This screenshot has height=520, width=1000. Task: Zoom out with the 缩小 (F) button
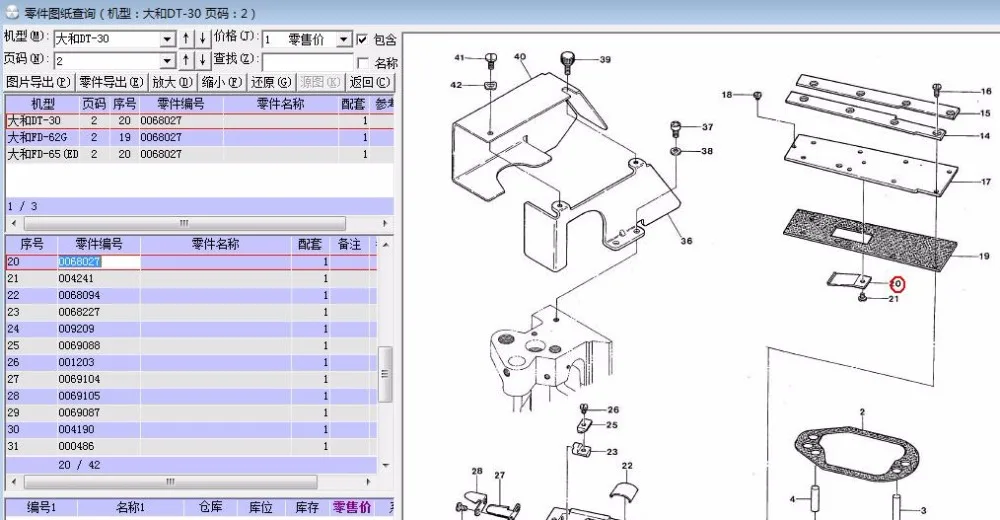(221, 82)
